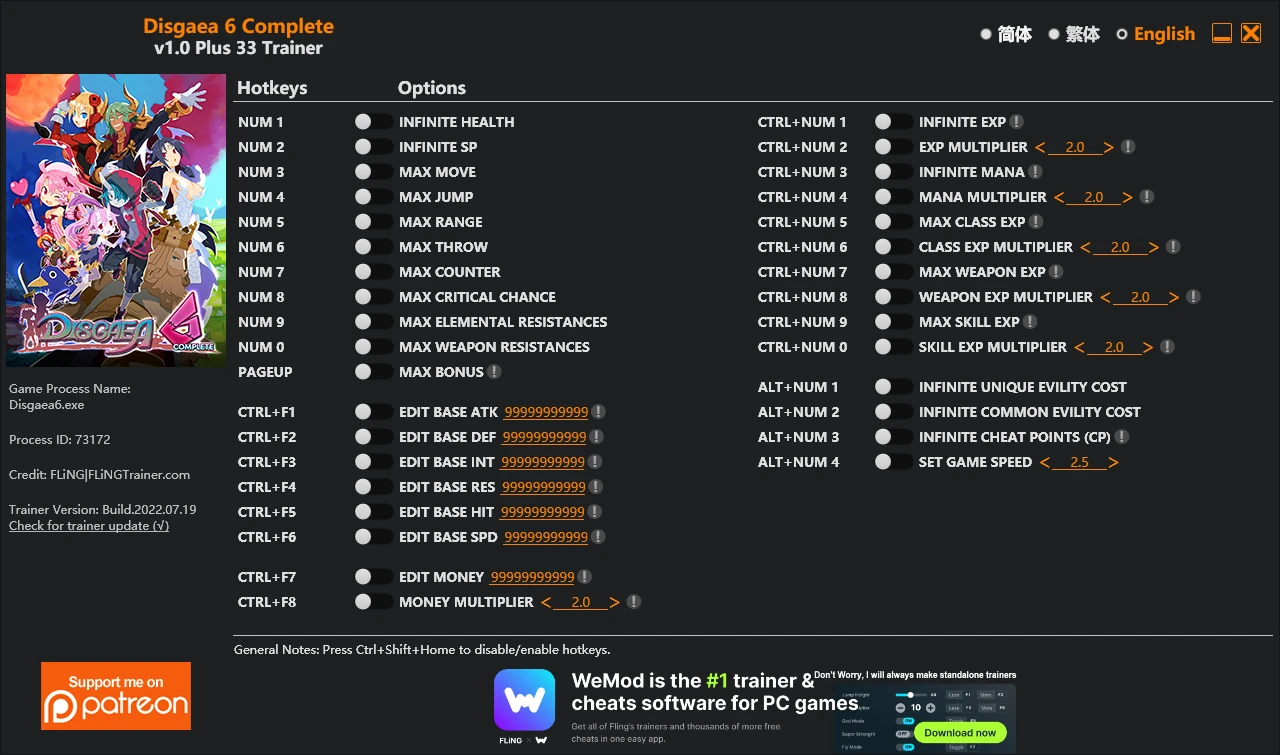Switch language to 简体
1280x755 pixels.
coord(1006,34)
